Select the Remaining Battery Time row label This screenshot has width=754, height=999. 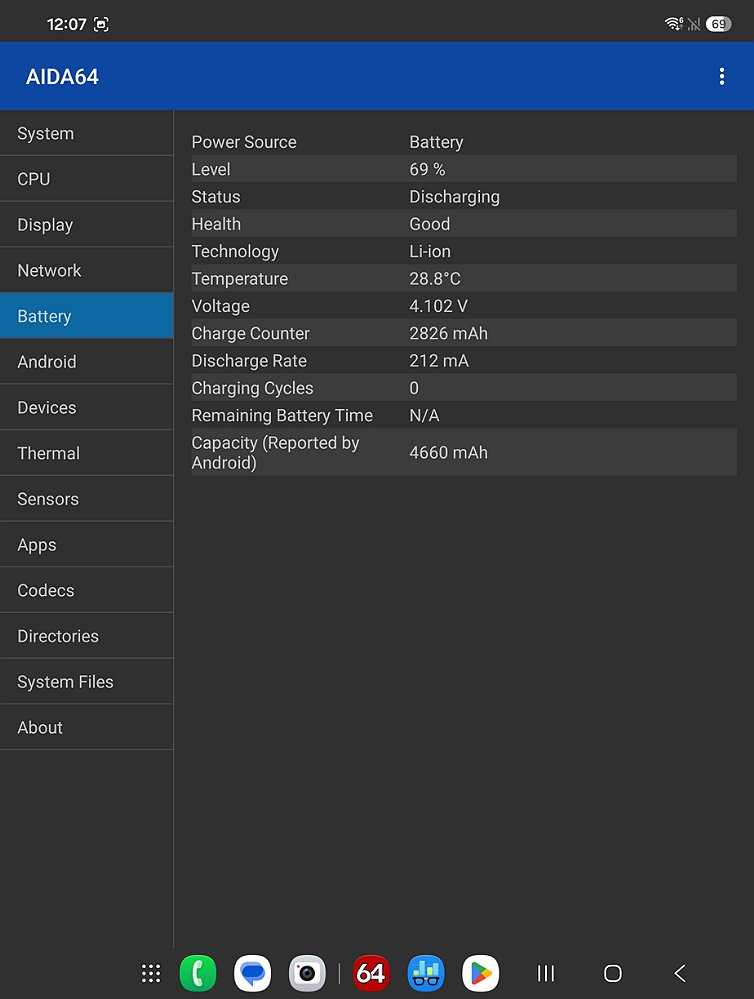pos(282,415)
